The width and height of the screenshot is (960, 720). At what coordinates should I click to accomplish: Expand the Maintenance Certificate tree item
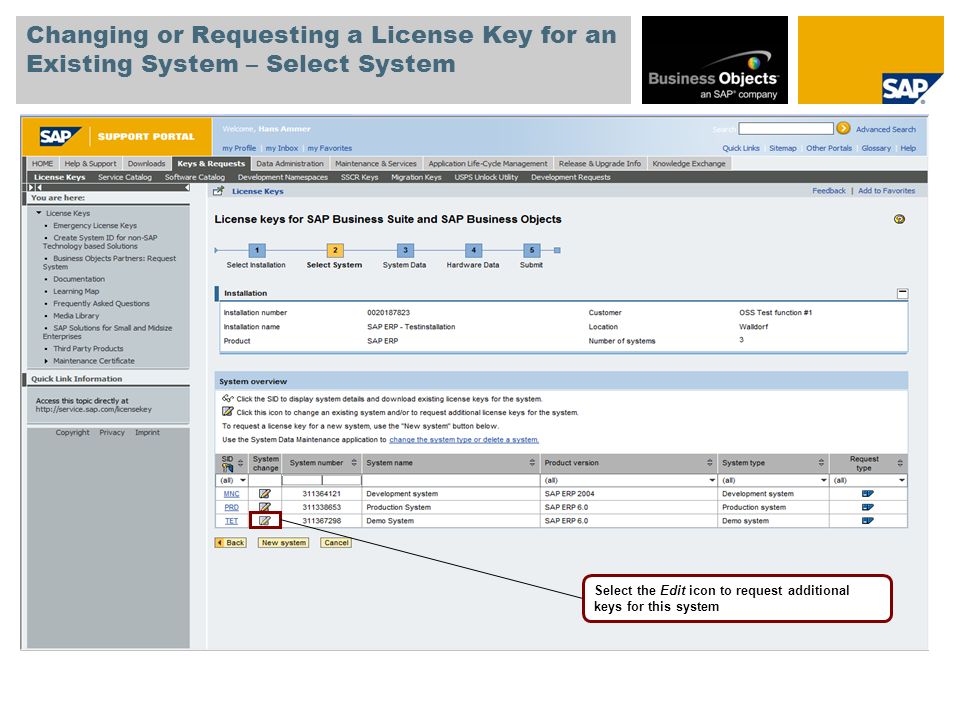click(46, 361)
